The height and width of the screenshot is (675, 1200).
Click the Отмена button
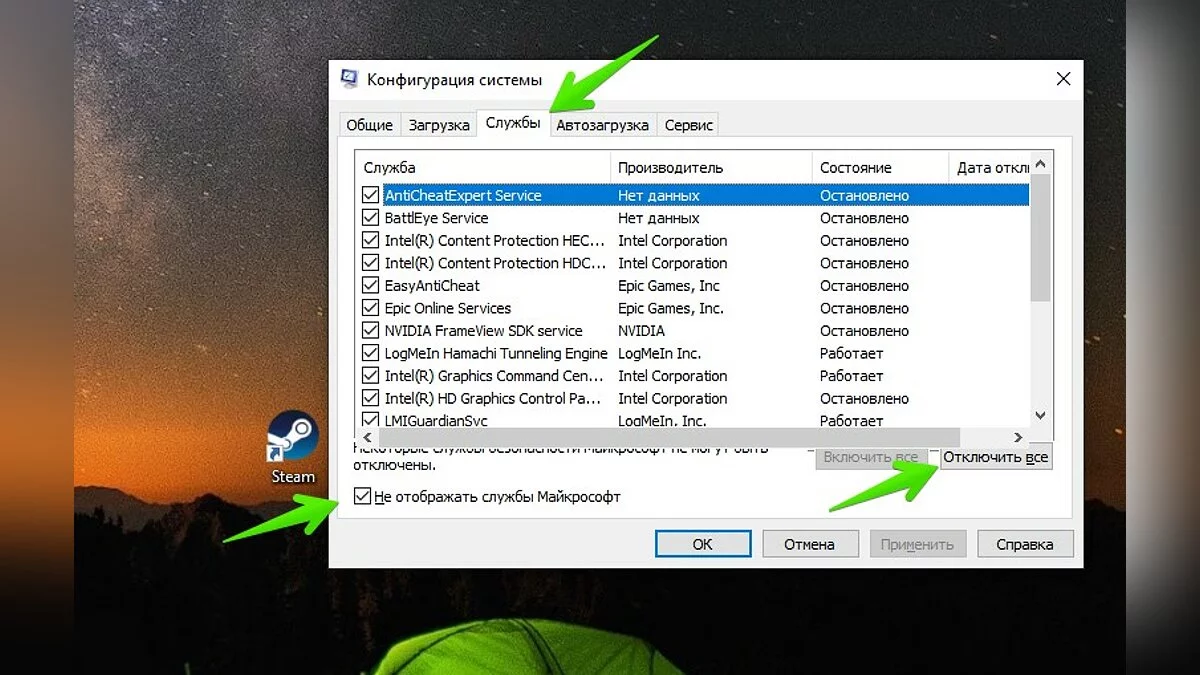coord(809,544)
